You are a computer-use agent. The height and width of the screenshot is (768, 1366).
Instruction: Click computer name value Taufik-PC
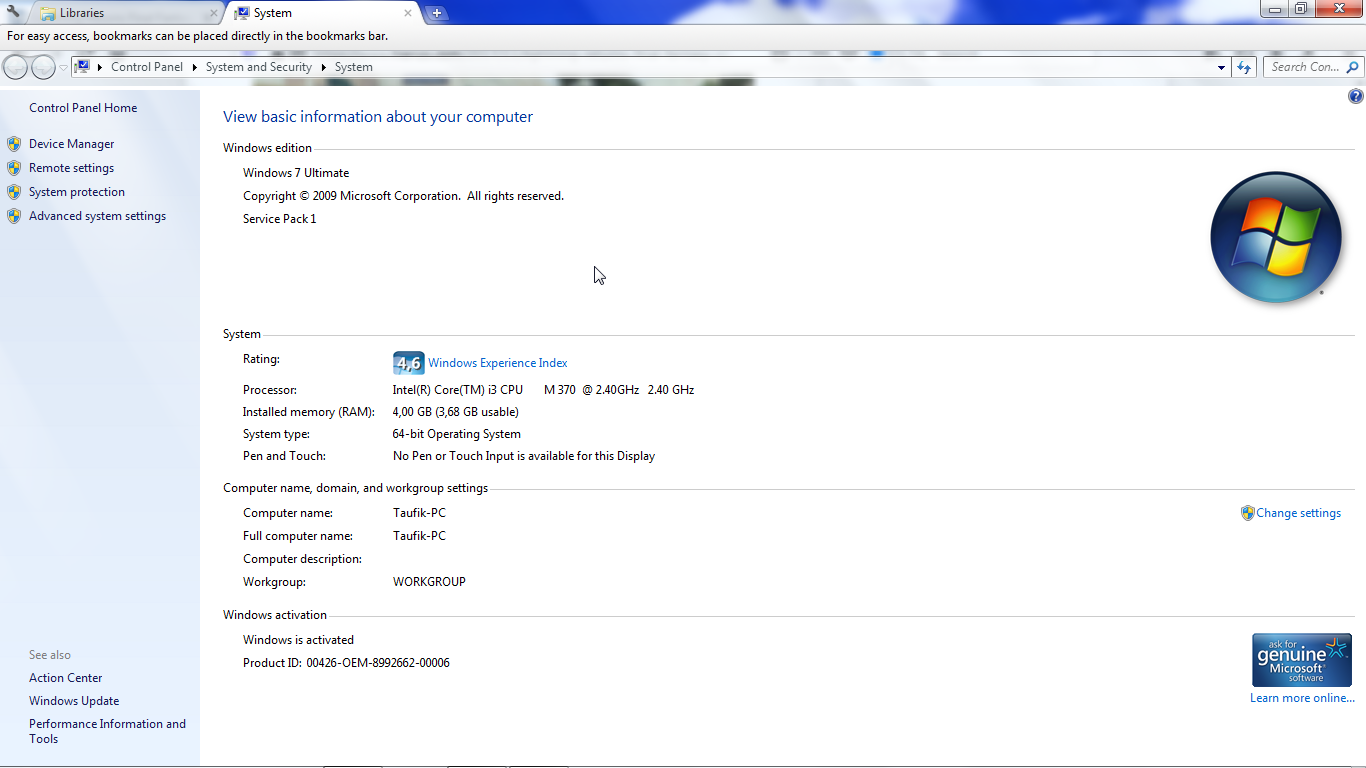coord(419,513)
